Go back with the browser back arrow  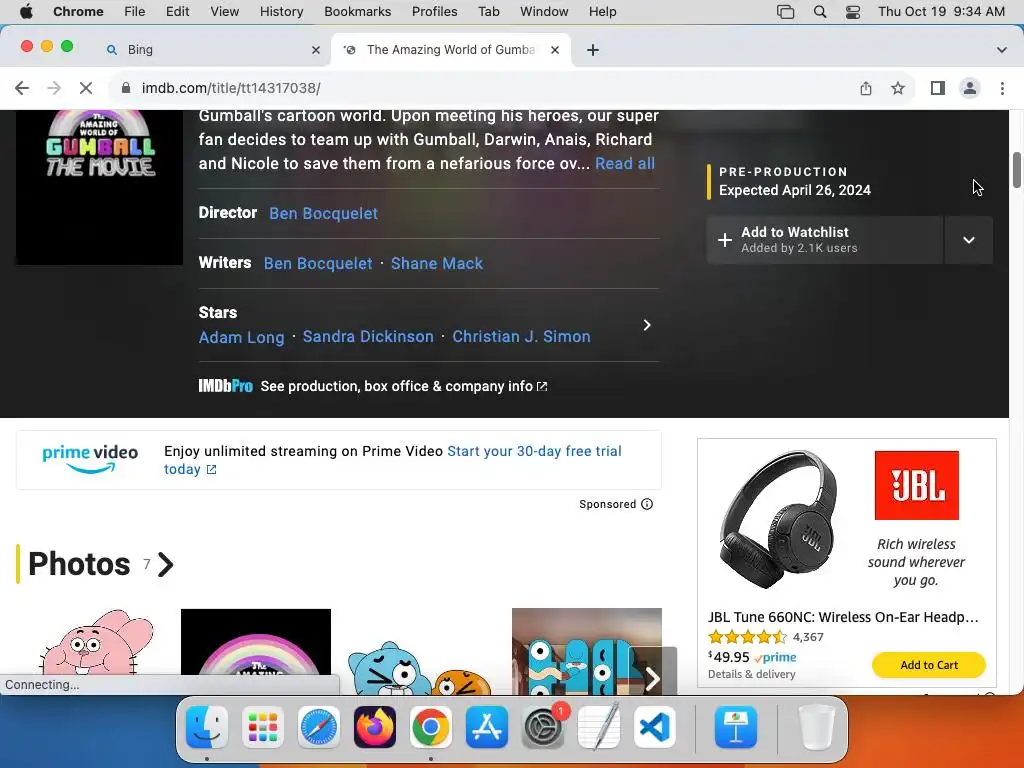(x=22, y=88)
